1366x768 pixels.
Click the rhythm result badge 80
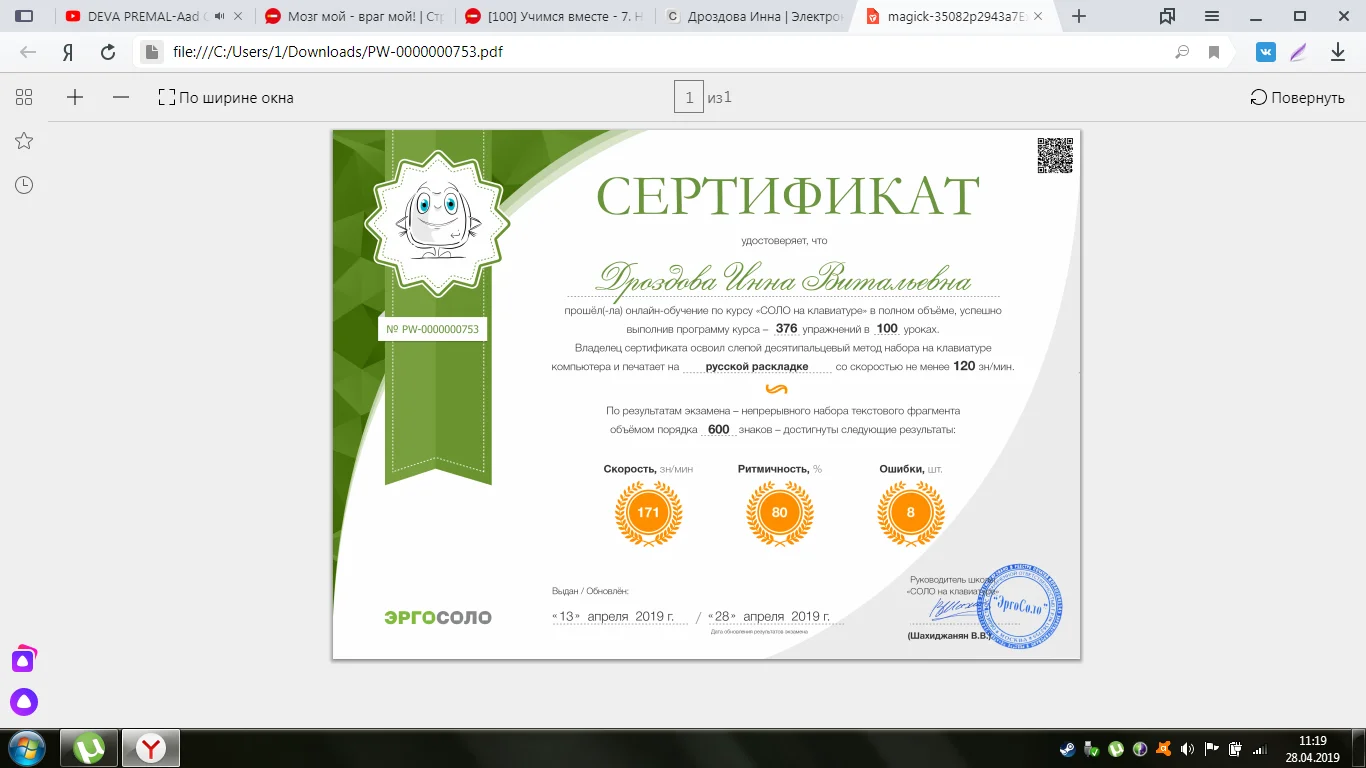[780, 513]
